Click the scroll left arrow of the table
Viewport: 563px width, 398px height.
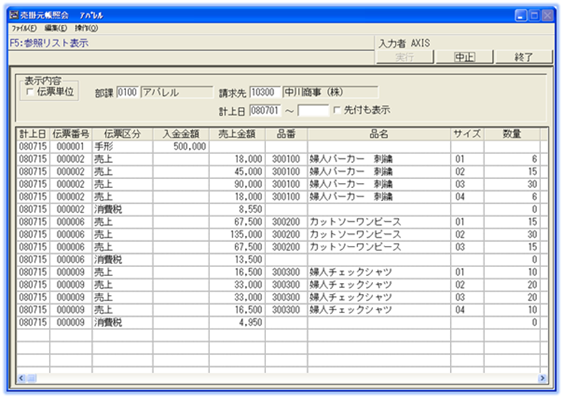(x=21, y=378)
